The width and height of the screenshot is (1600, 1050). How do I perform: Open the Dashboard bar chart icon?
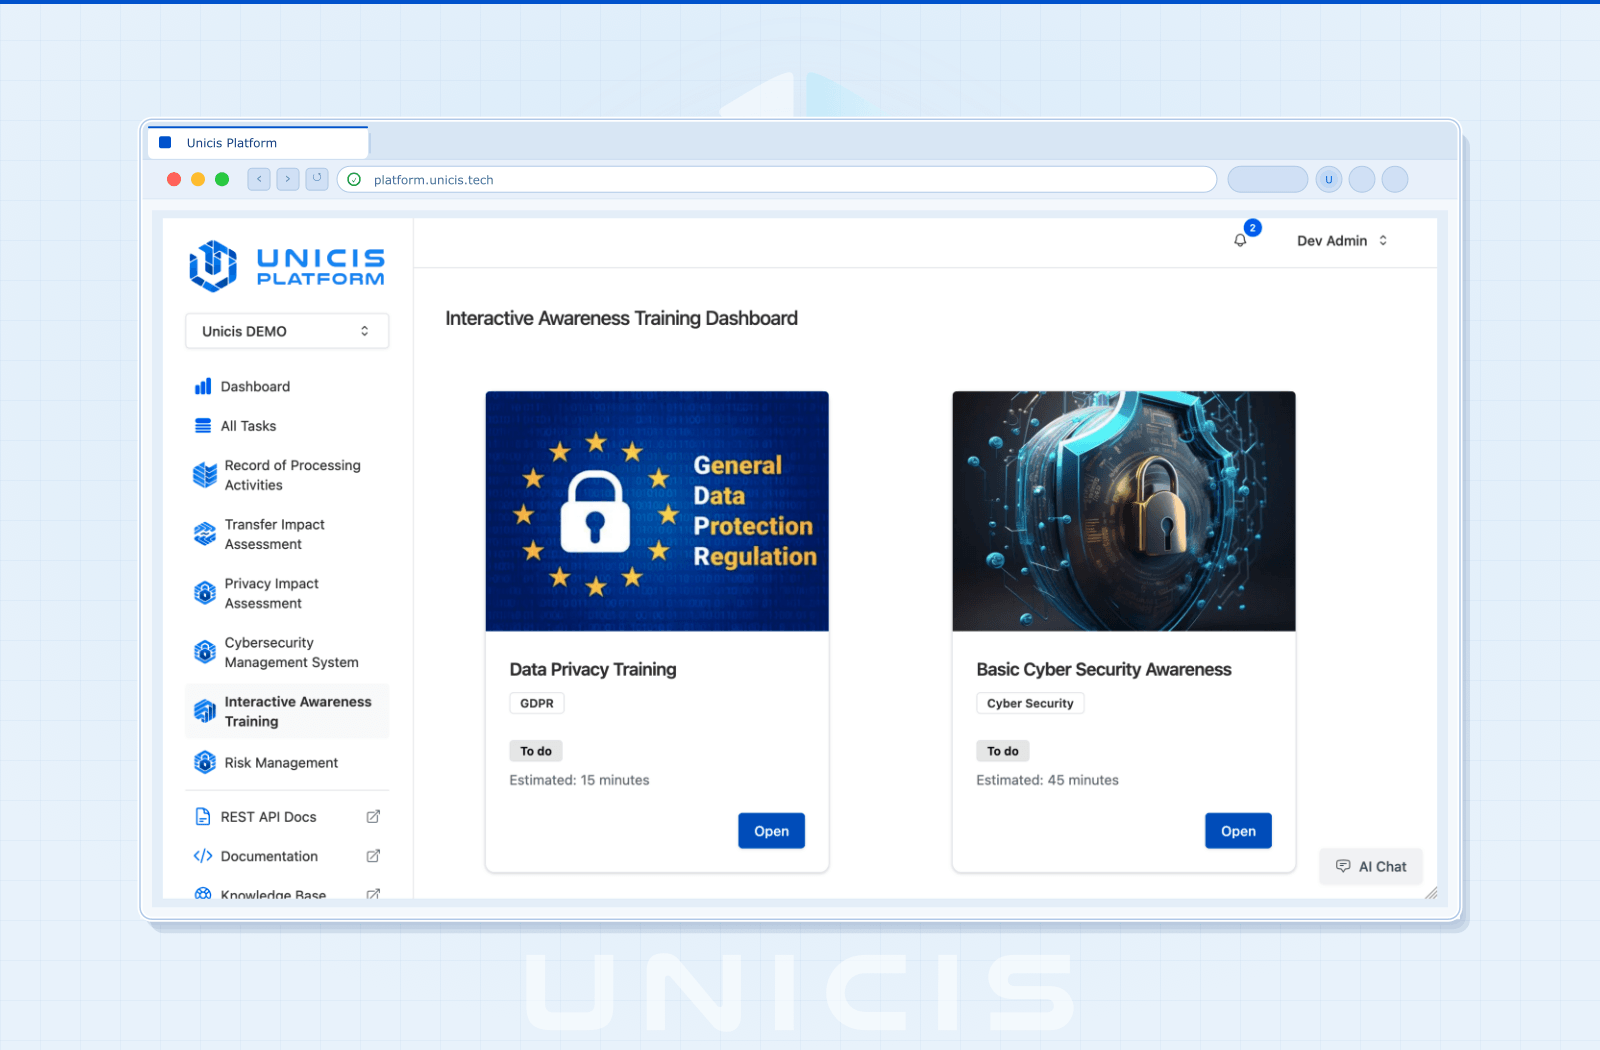[203, 386]
